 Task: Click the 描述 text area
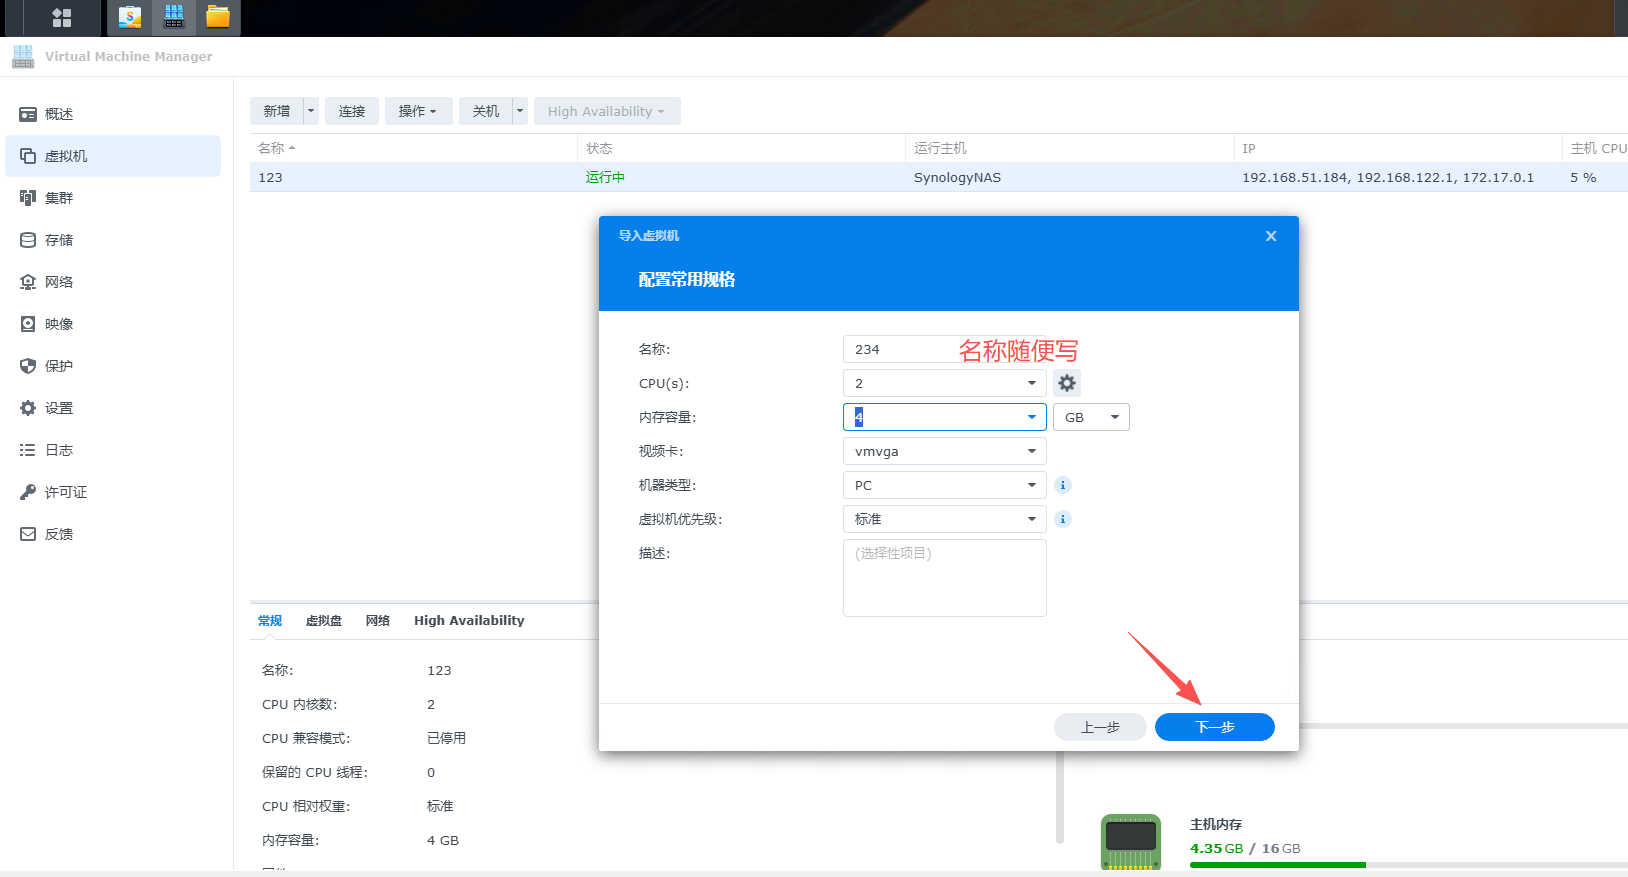(944, 578)
